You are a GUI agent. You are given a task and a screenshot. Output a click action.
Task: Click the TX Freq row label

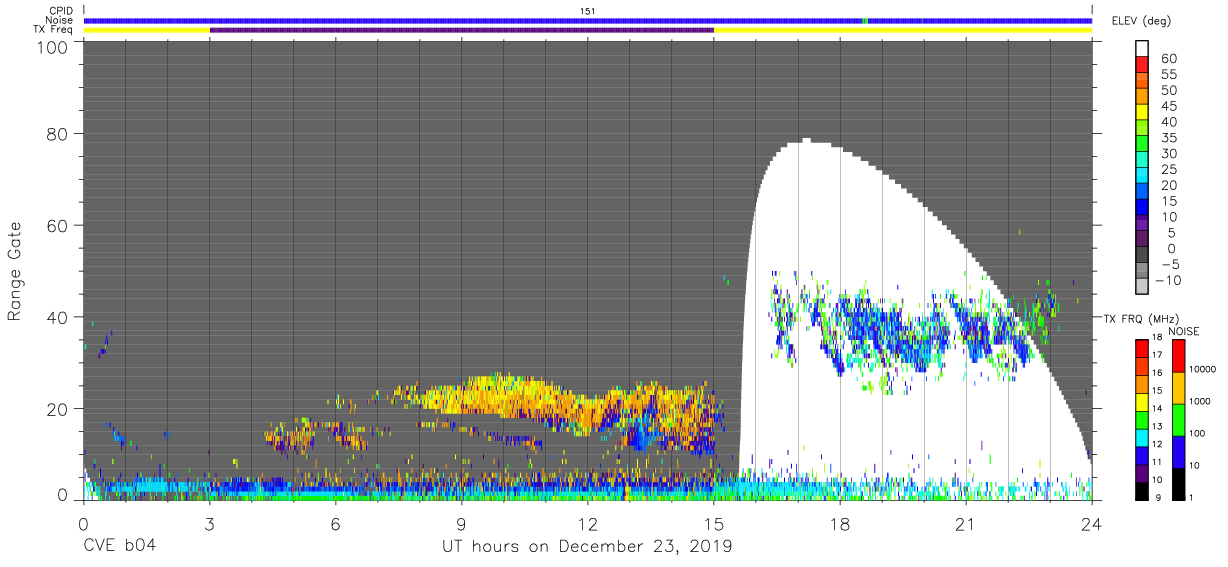[54, 30]
